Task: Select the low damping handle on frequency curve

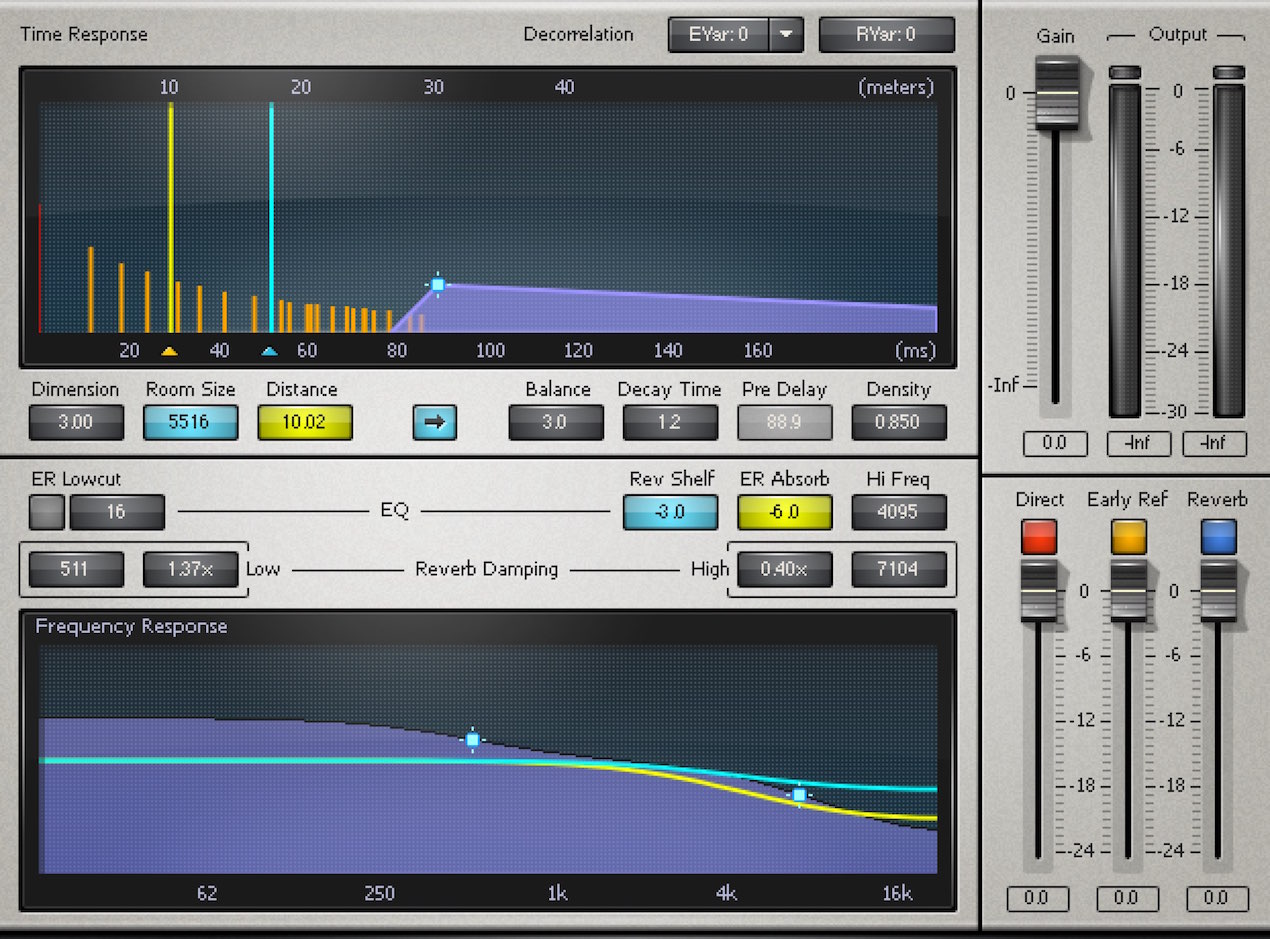Action: [473, 740]
